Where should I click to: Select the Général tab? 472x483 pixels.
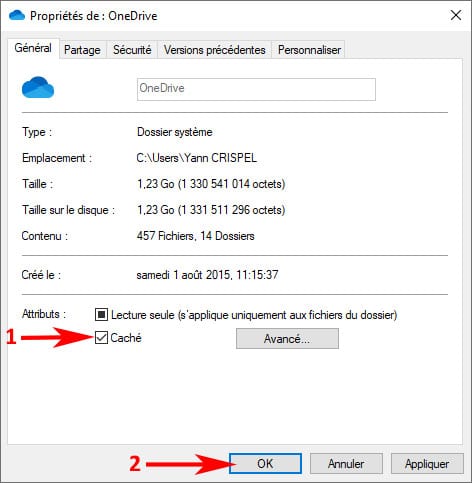33,48
